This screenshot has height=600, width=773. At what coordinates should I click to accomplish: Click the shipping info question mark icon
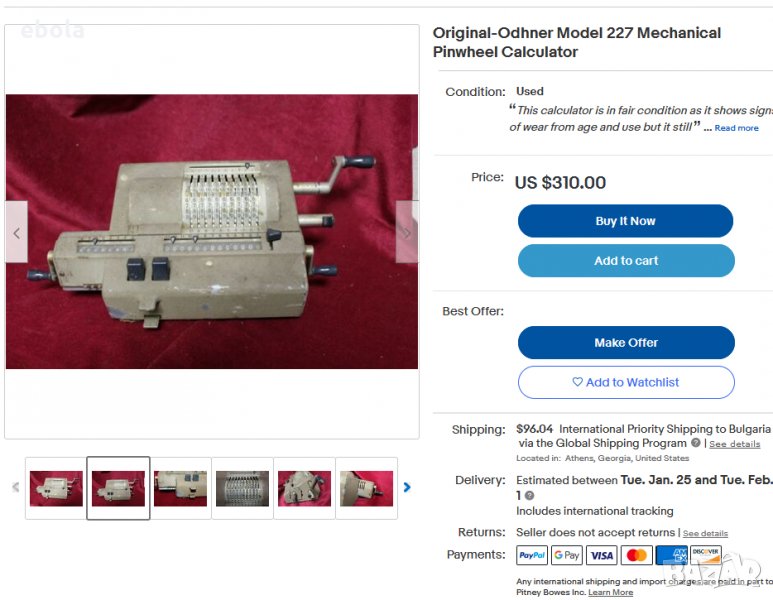click(696, 443)
